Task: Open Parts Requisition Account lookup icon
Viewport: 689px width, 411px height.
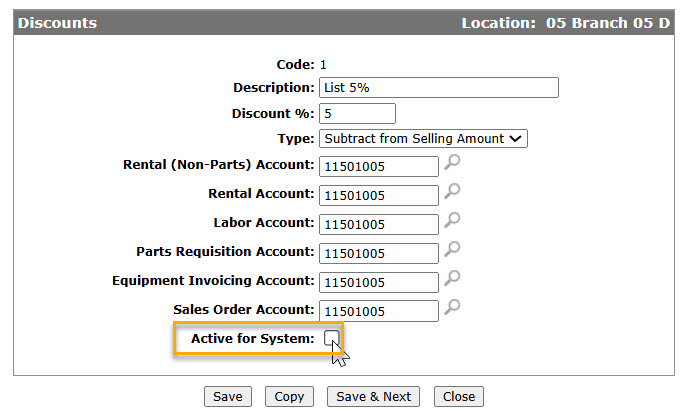Action: [x=452, y=249]
